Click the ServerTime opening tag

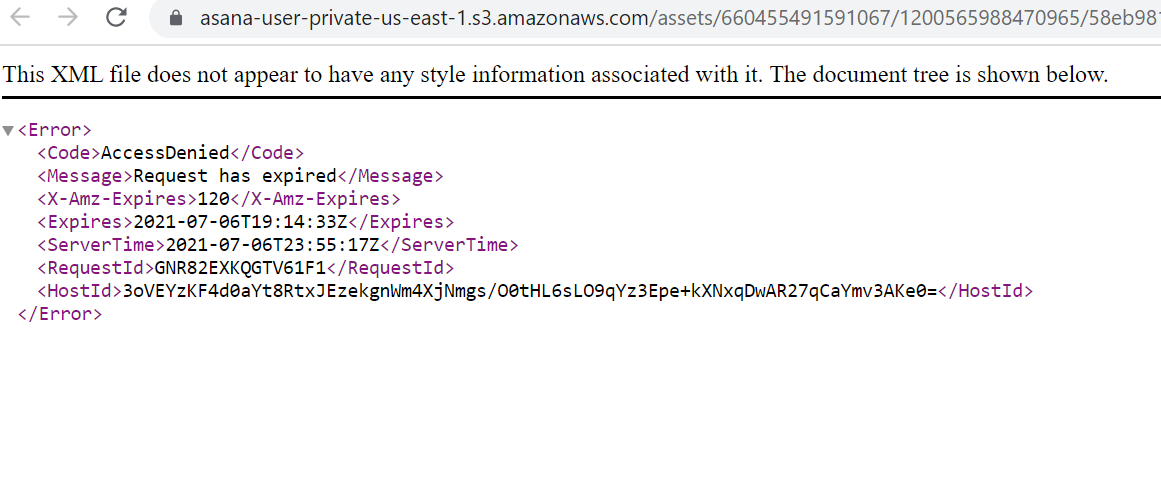pyautogui.click(x=101, y=245)
